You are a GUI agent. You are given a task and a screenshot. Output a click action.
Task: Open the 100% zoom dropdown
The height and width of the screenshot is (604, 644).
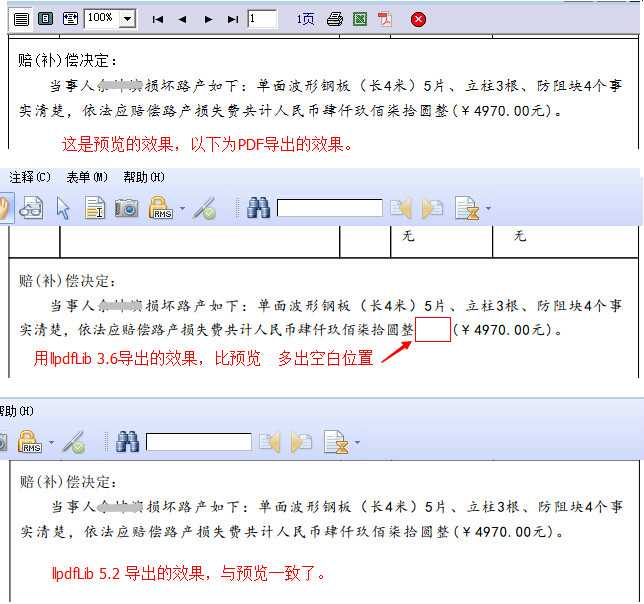pyautogui.click(x=128, y=19)
